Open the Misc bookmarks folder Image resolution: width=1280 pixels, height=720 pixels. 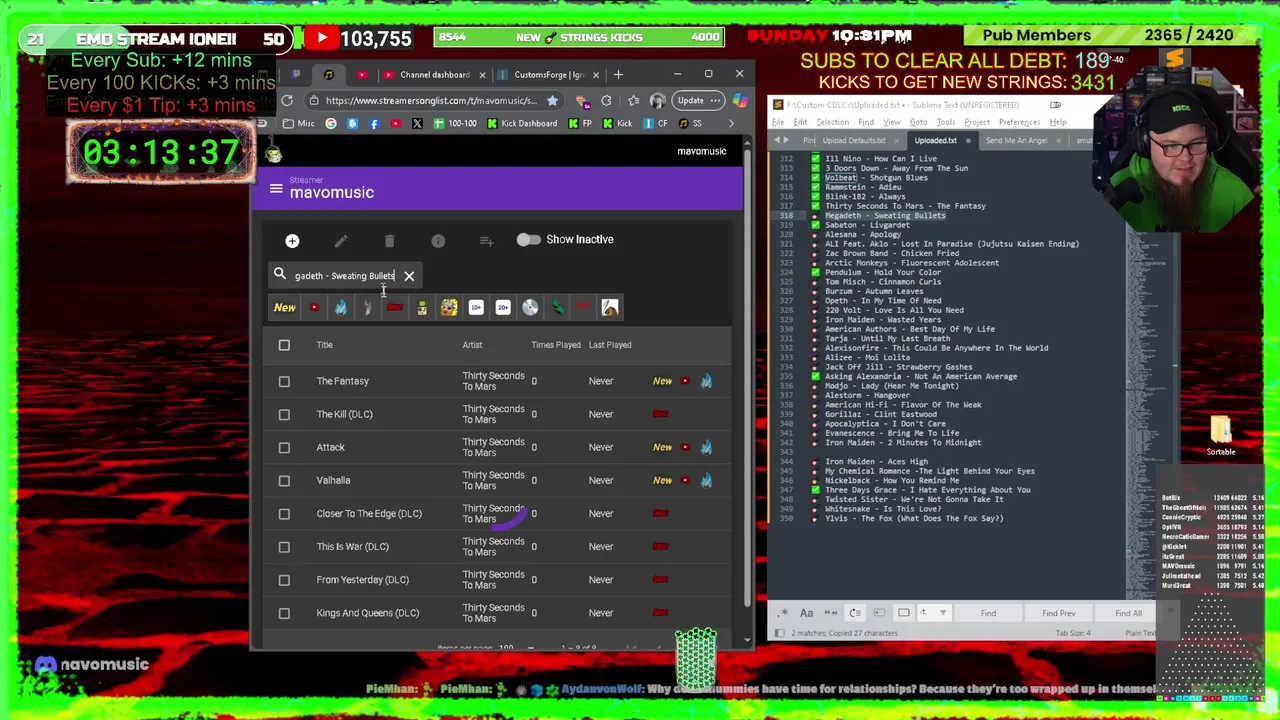point(299,123)
